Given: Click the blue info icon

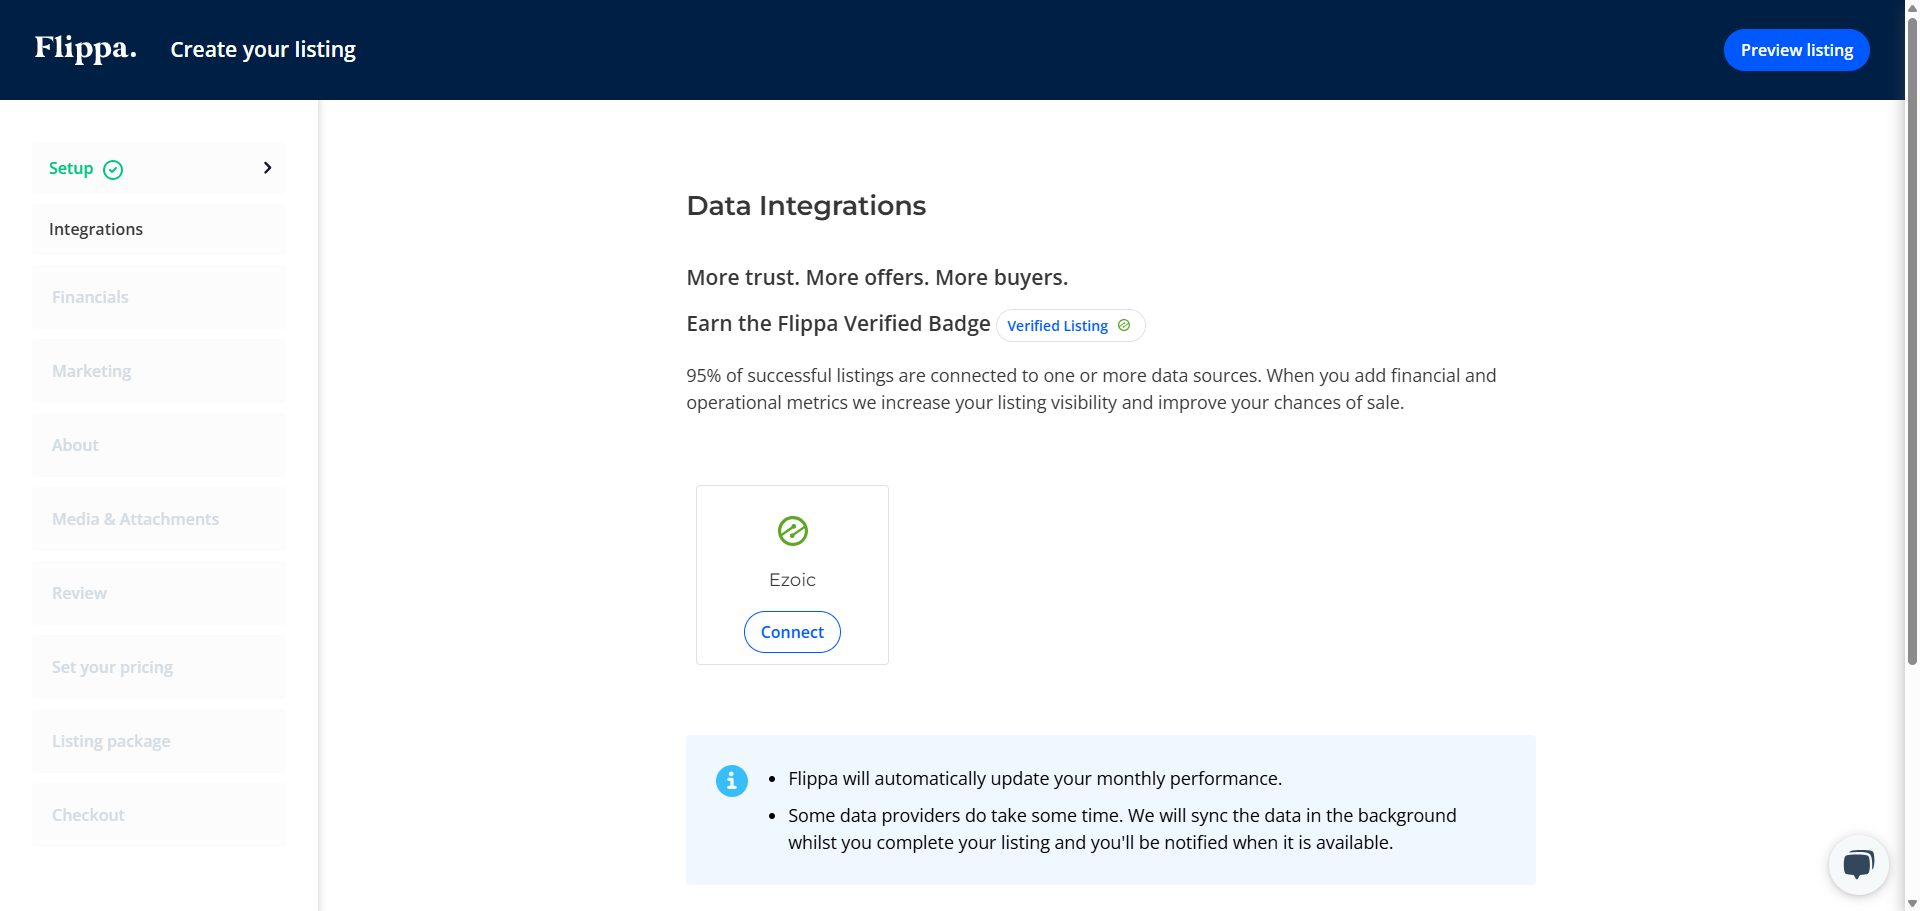Looking at the screenshot, I should point(731,781).
